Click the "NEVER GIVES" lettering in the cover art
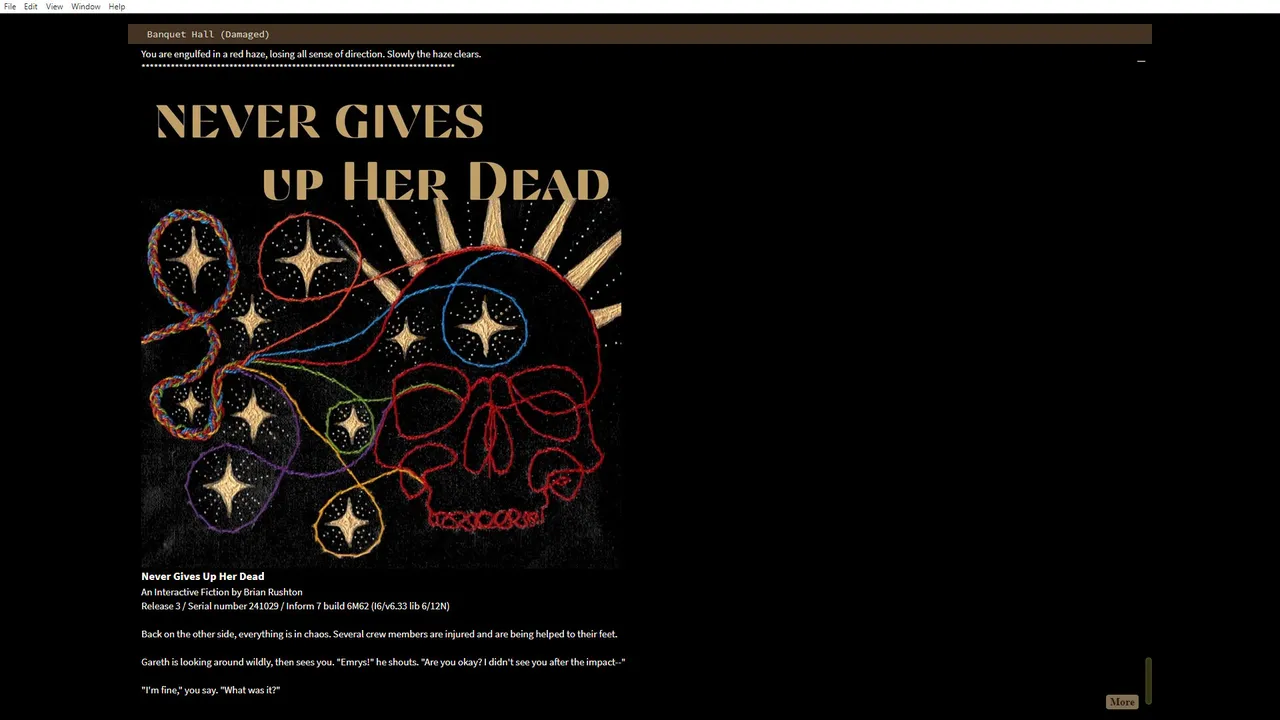 320,122
